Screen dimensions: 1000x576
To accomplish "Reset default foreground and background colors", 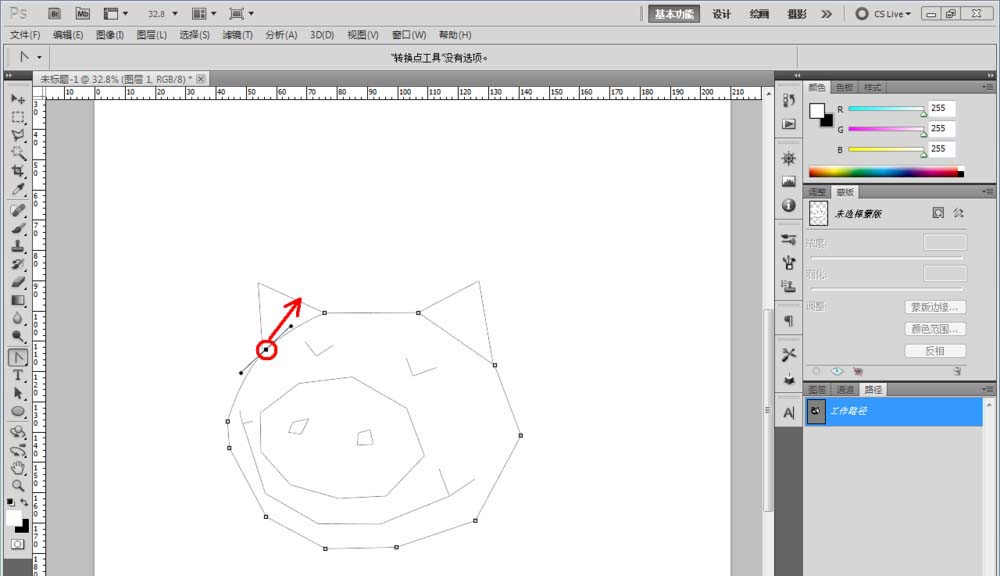I will coord(11,502).
